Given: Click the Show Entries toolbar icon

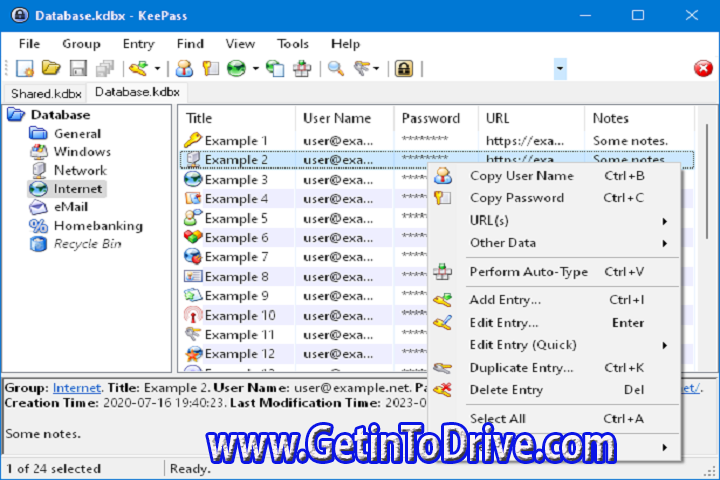Looking at the screenshot, I should point(362,69).
